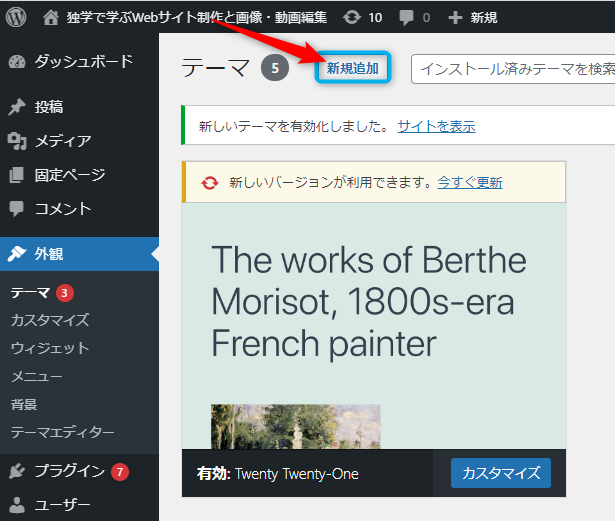The height and width of the screenshot is (521, 615).
Task: Click the blue カスタマイズ button on theme card
Action: [501, 473]
